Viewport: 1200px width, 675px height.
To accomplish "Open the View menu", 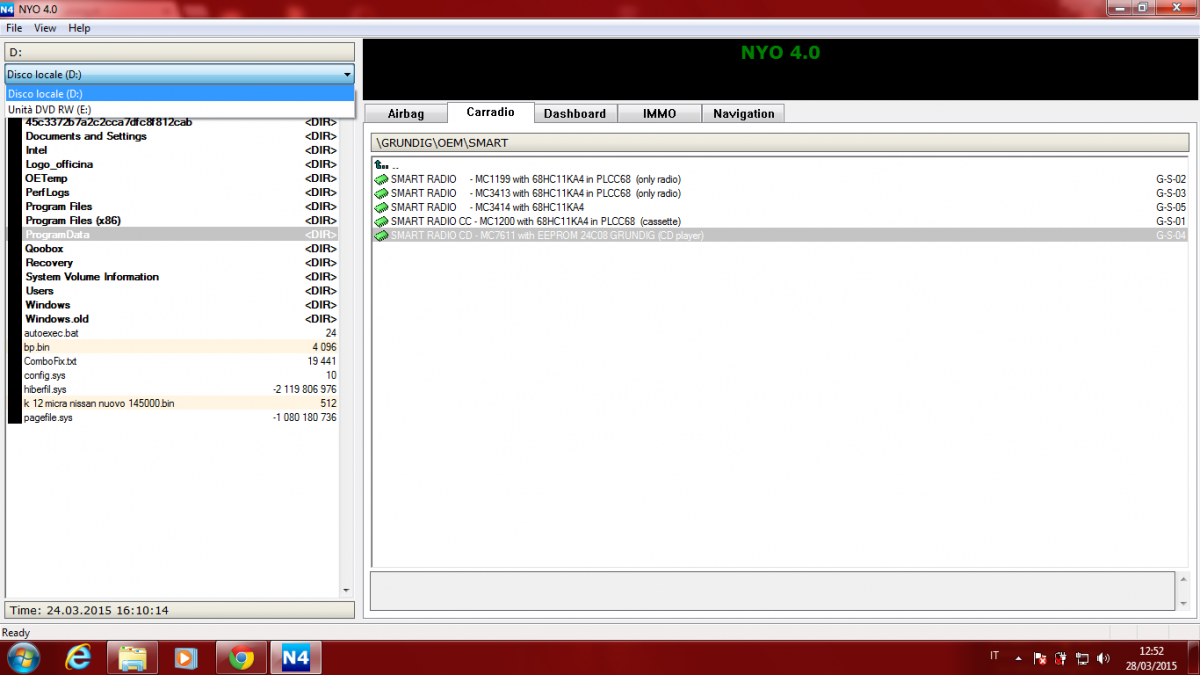I will (x=45, y=28).
